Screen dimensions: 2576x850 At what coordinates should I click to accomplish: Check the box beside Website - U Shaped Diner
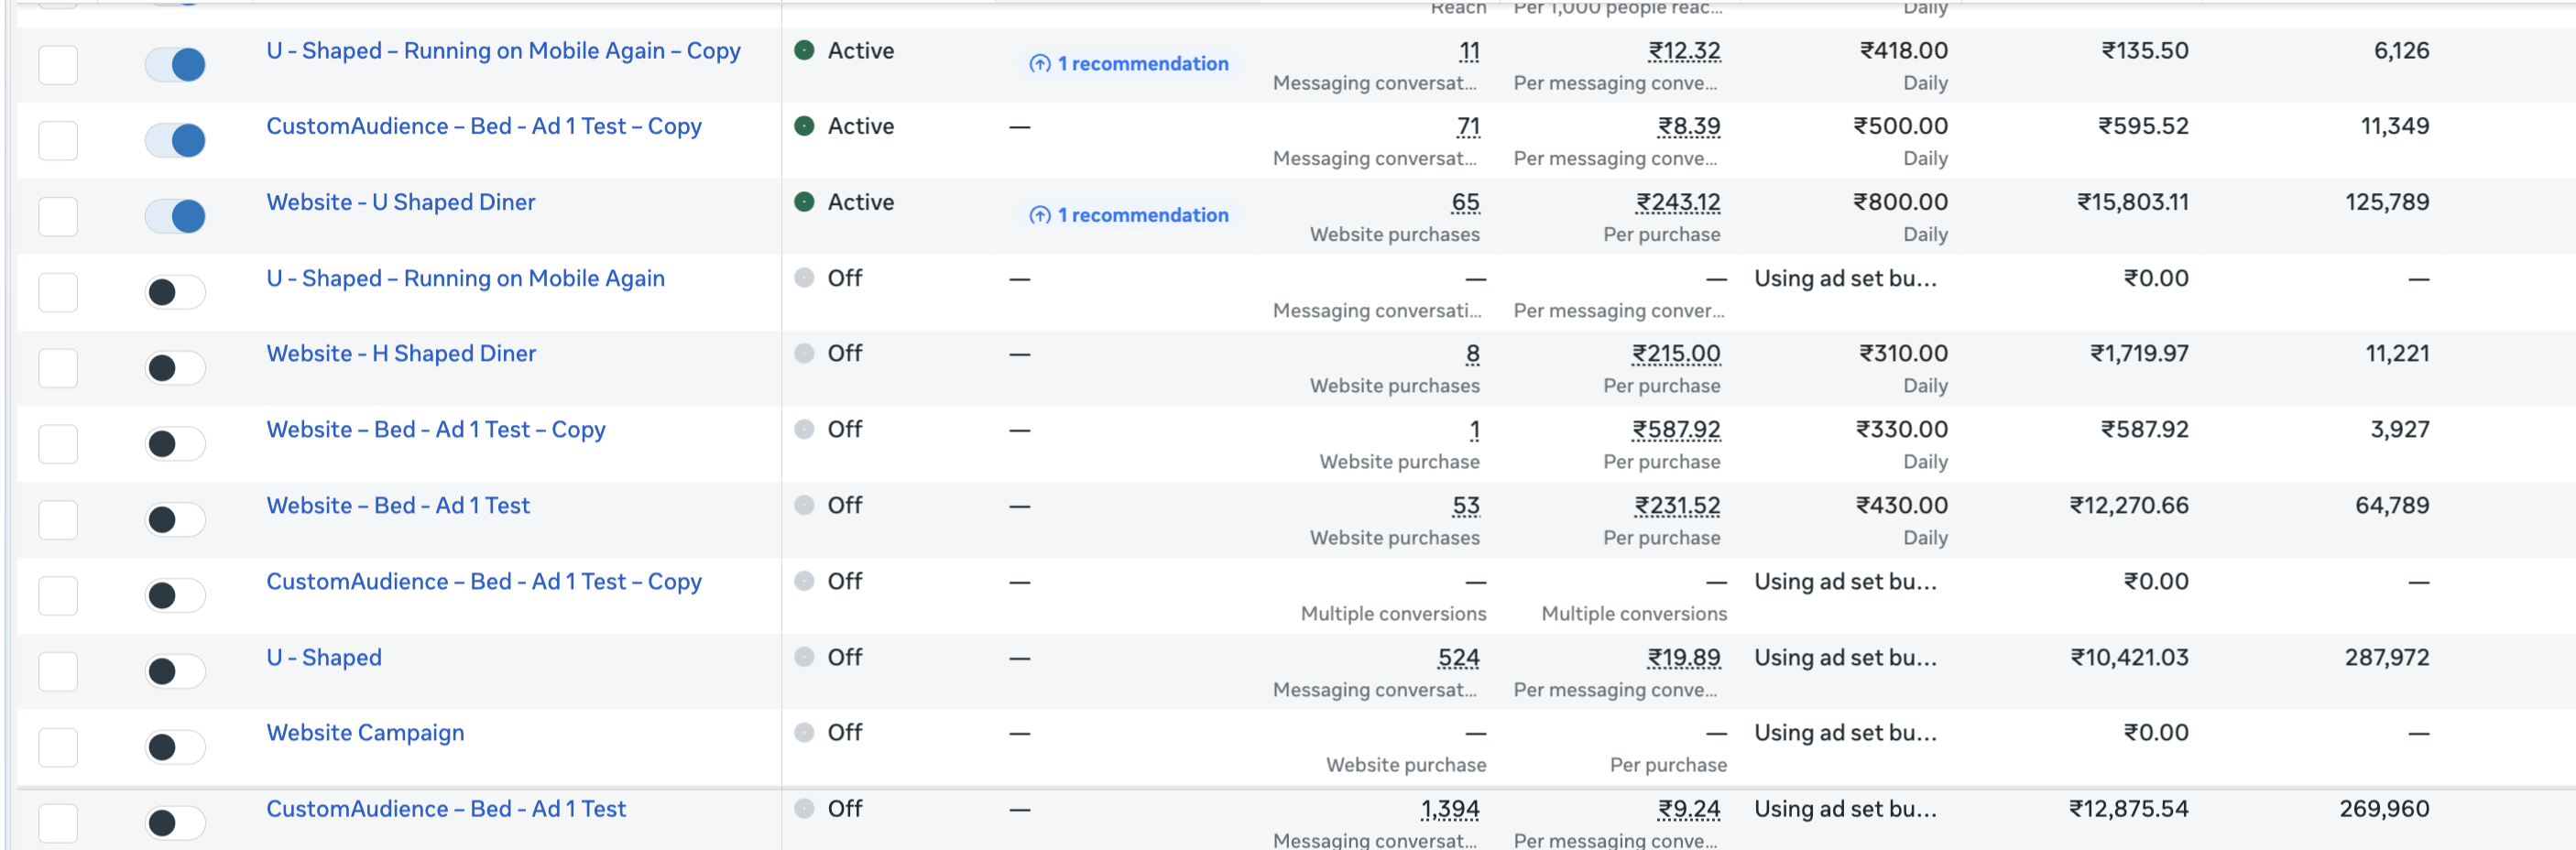pyautogui.click(x=58, y=216)
